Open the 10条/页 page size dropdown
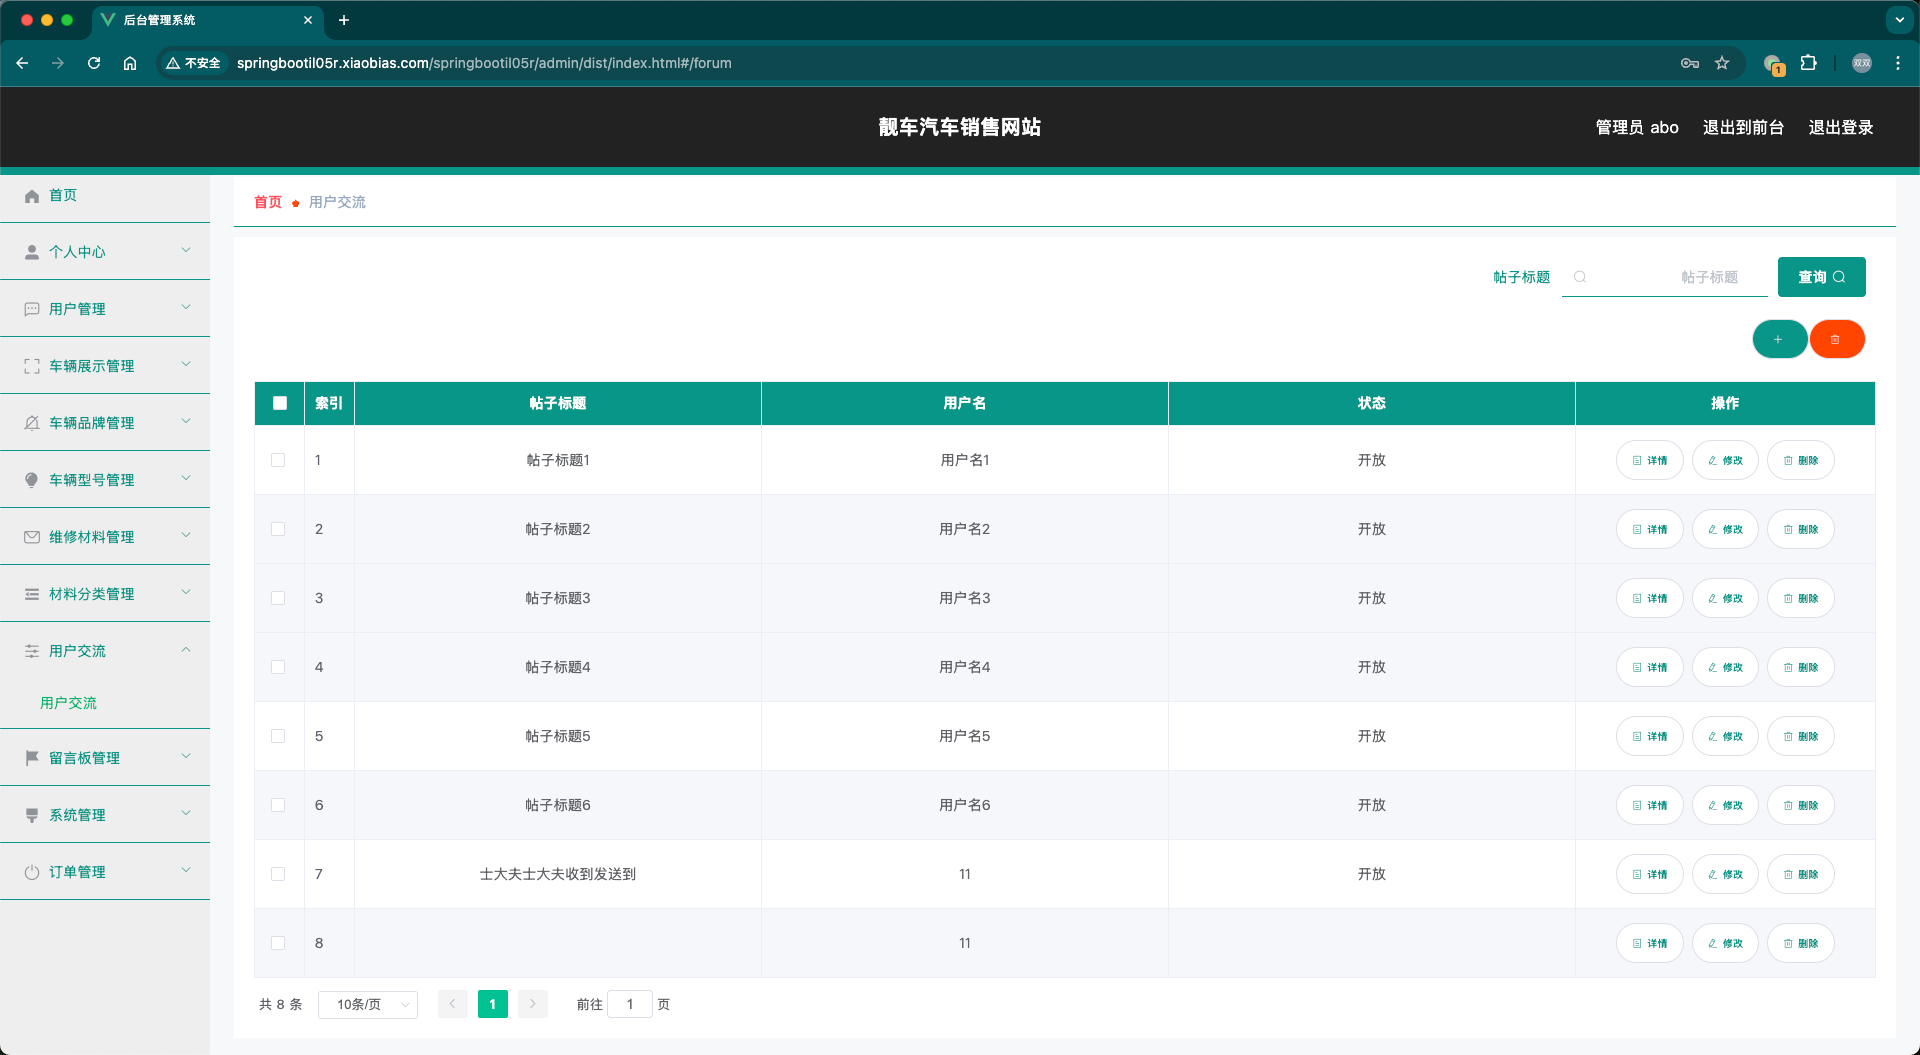This screenshot has height=1055, width=1920. tap(368, 1004)
